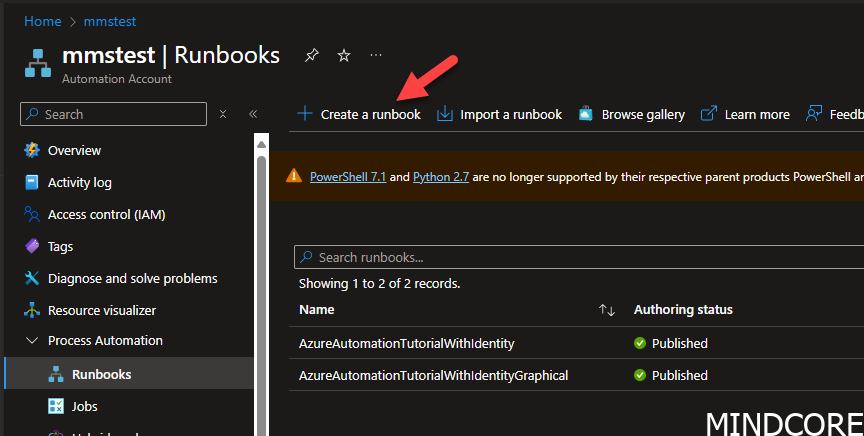The image size is (864, 436).
Task: Open Overview in the sidebar
Action: [74, 151]
